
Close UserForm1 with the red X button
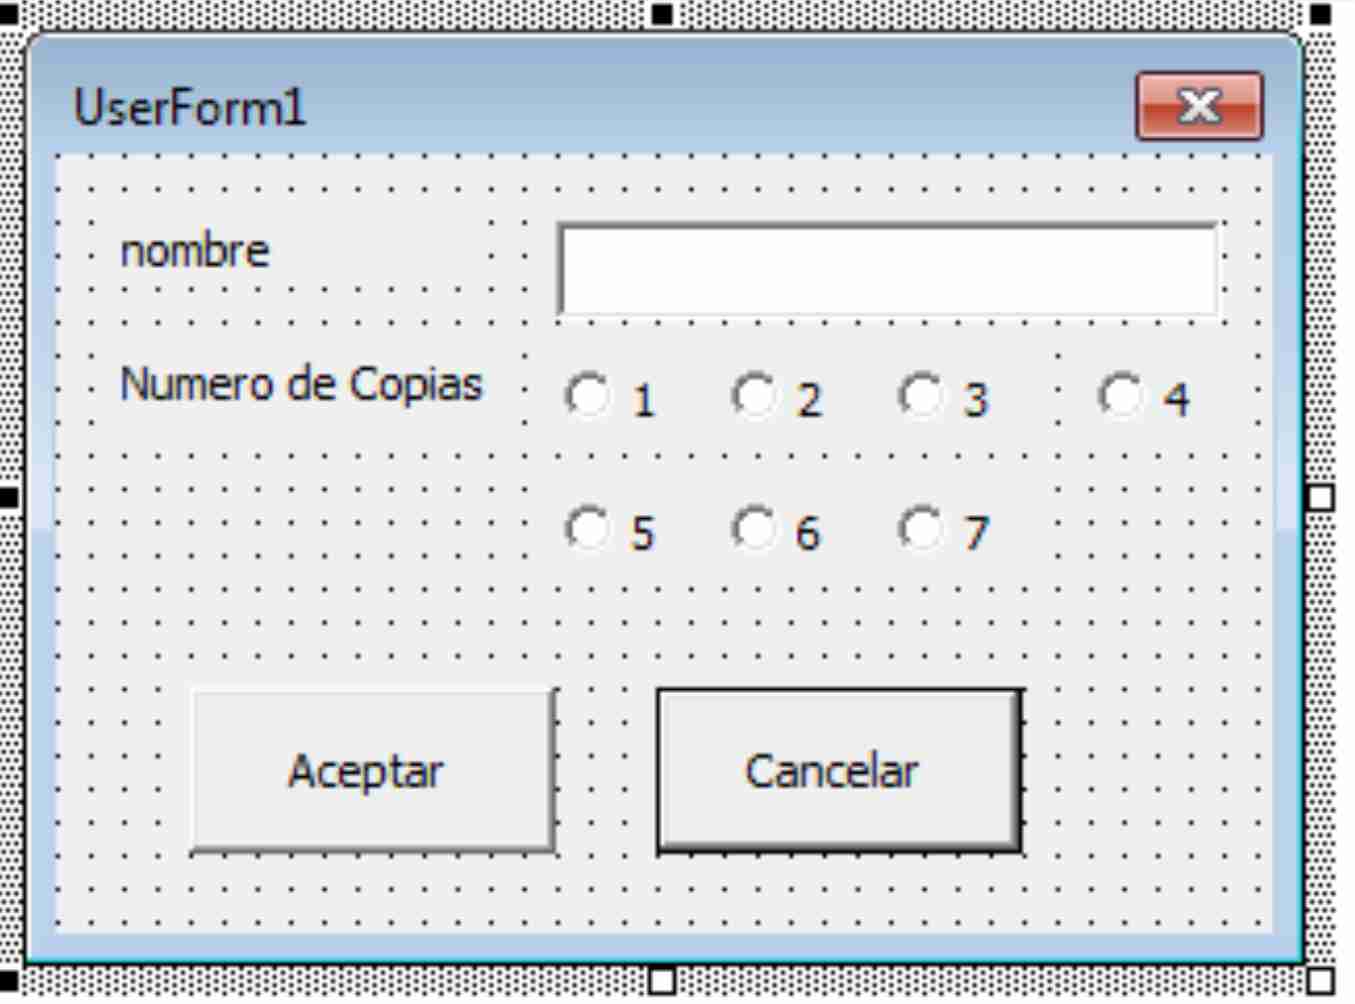(1199, 106)
